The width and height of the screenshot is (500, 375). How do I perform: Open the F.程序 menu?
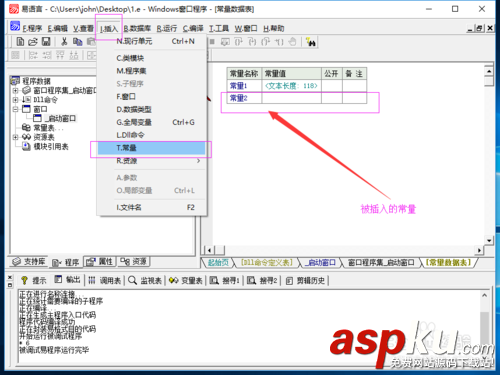point(32,29)
